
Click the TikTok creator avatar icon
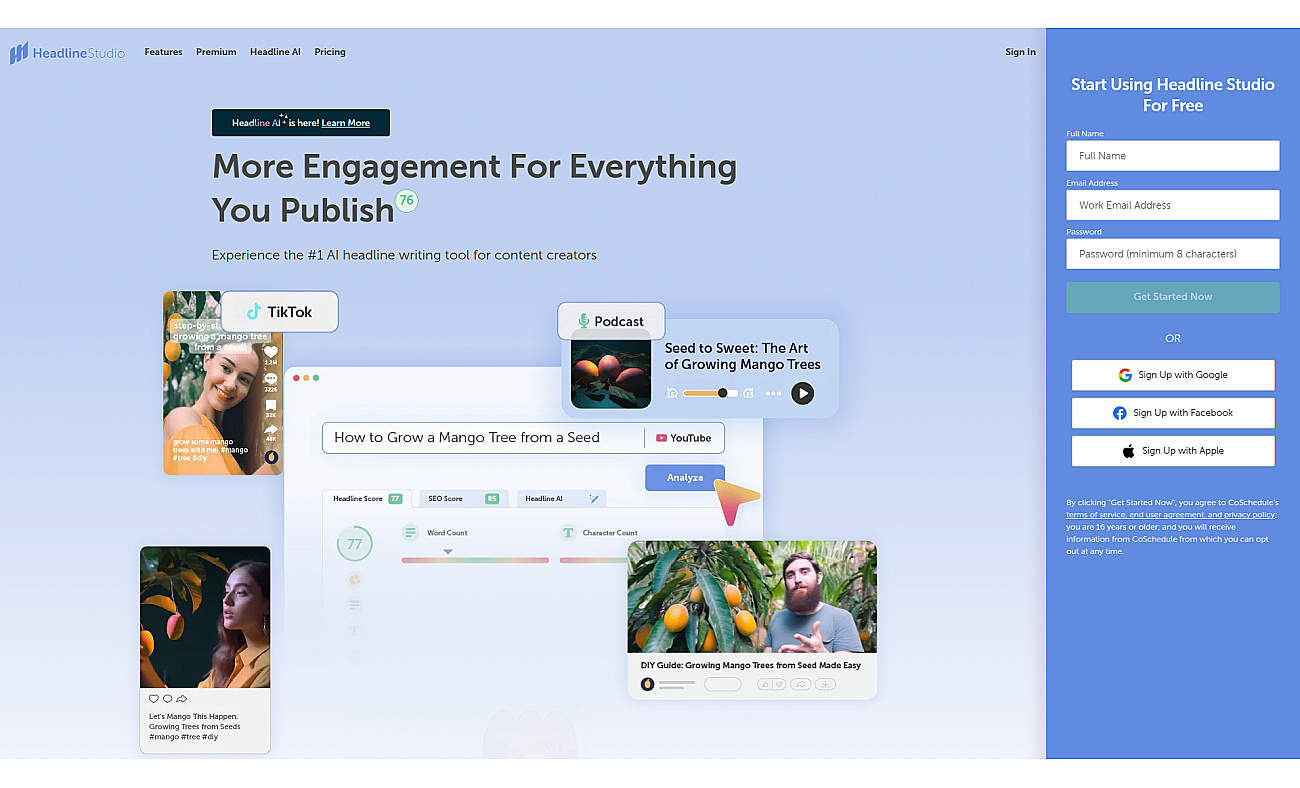pos(271,457)
